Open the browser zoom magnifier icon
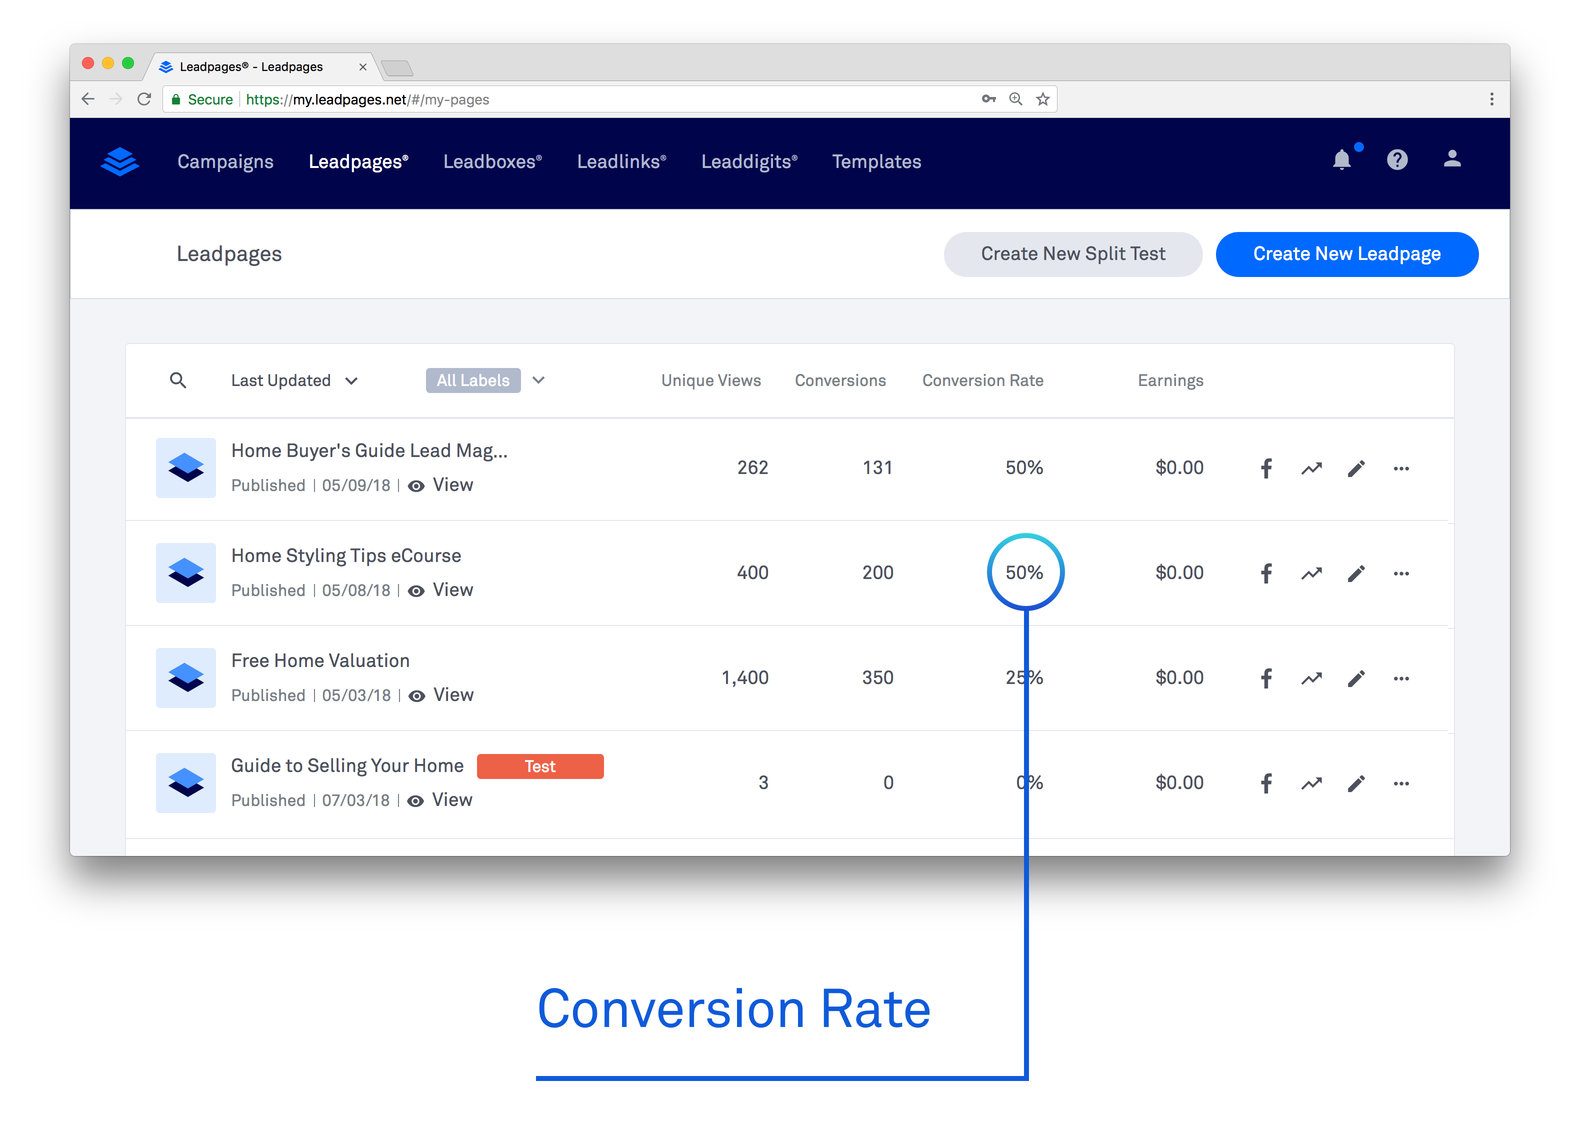Image resolution: width=1580 pixels, height=1145 pixels. [1016, 99]
